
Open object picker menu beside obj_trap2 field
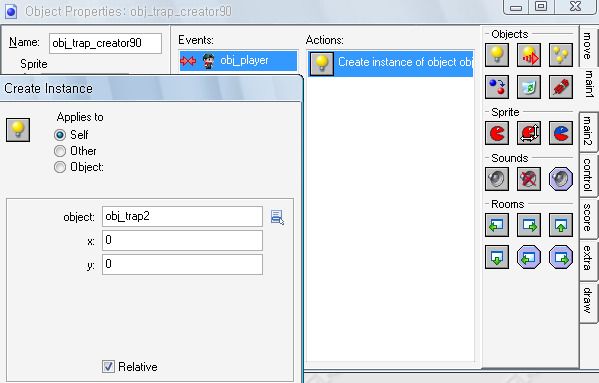click(277, 217)
